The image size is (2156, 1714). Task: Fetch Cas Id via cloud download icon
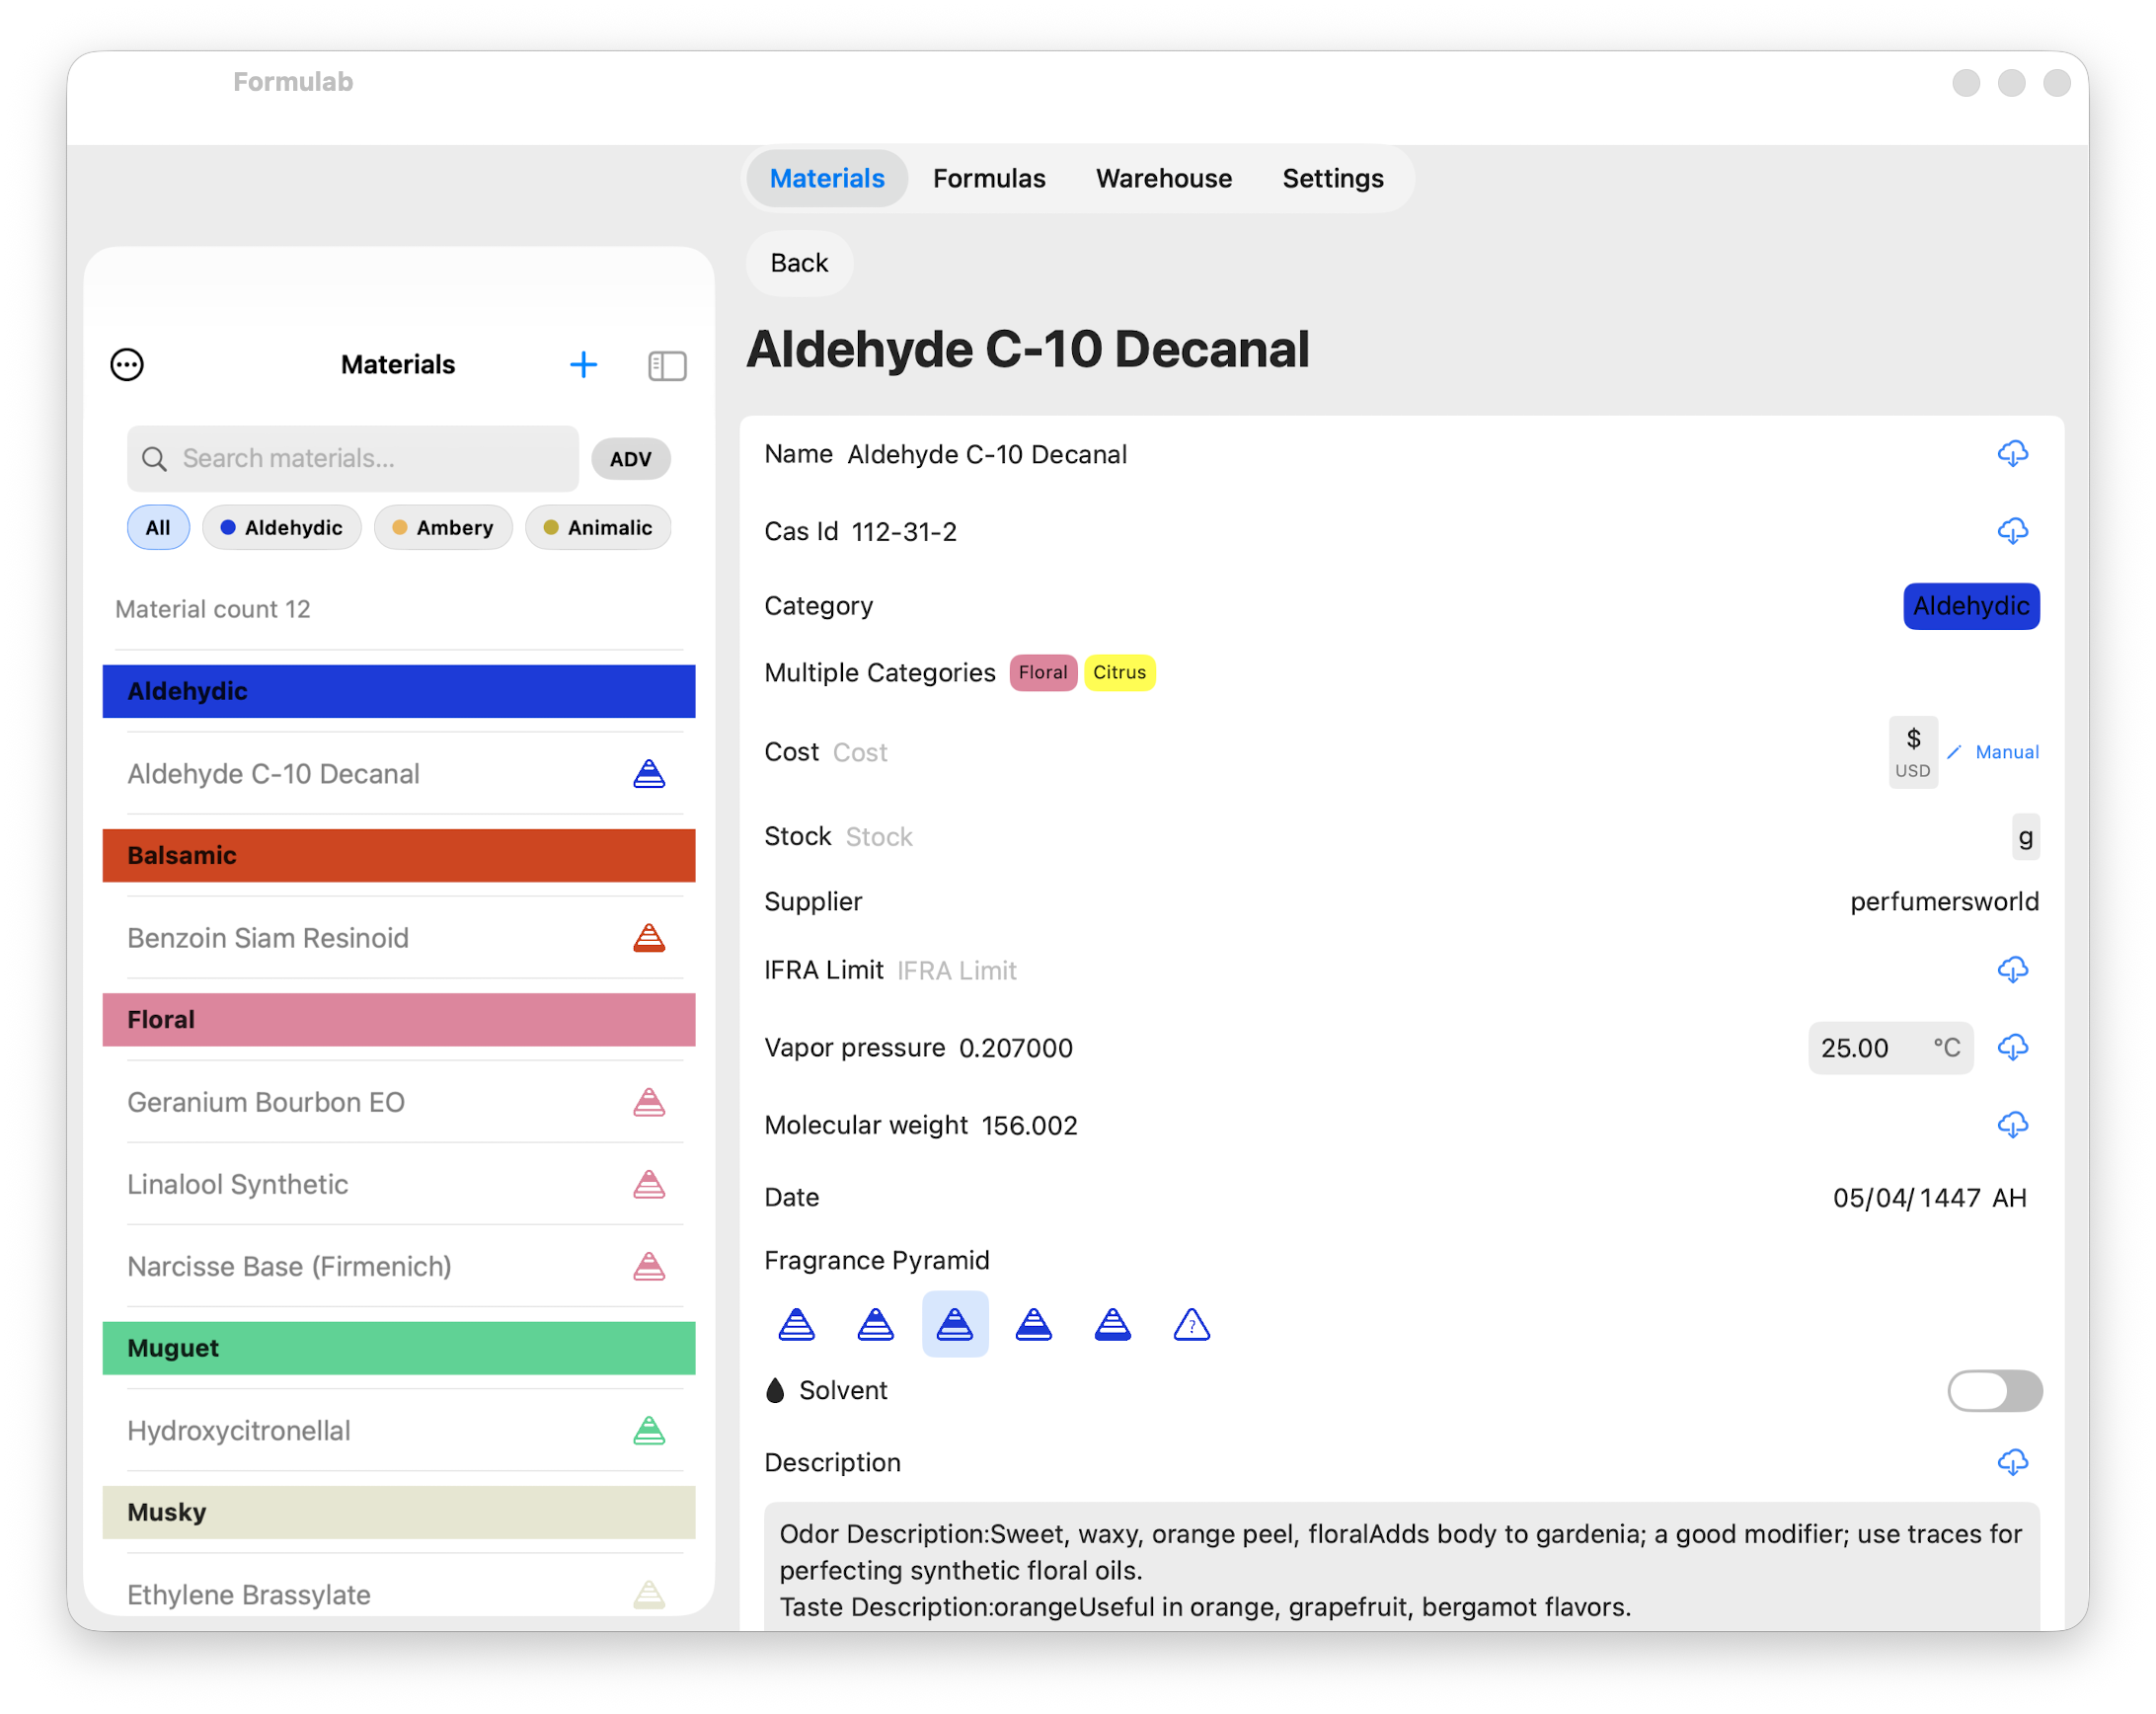pos(2012,531)
